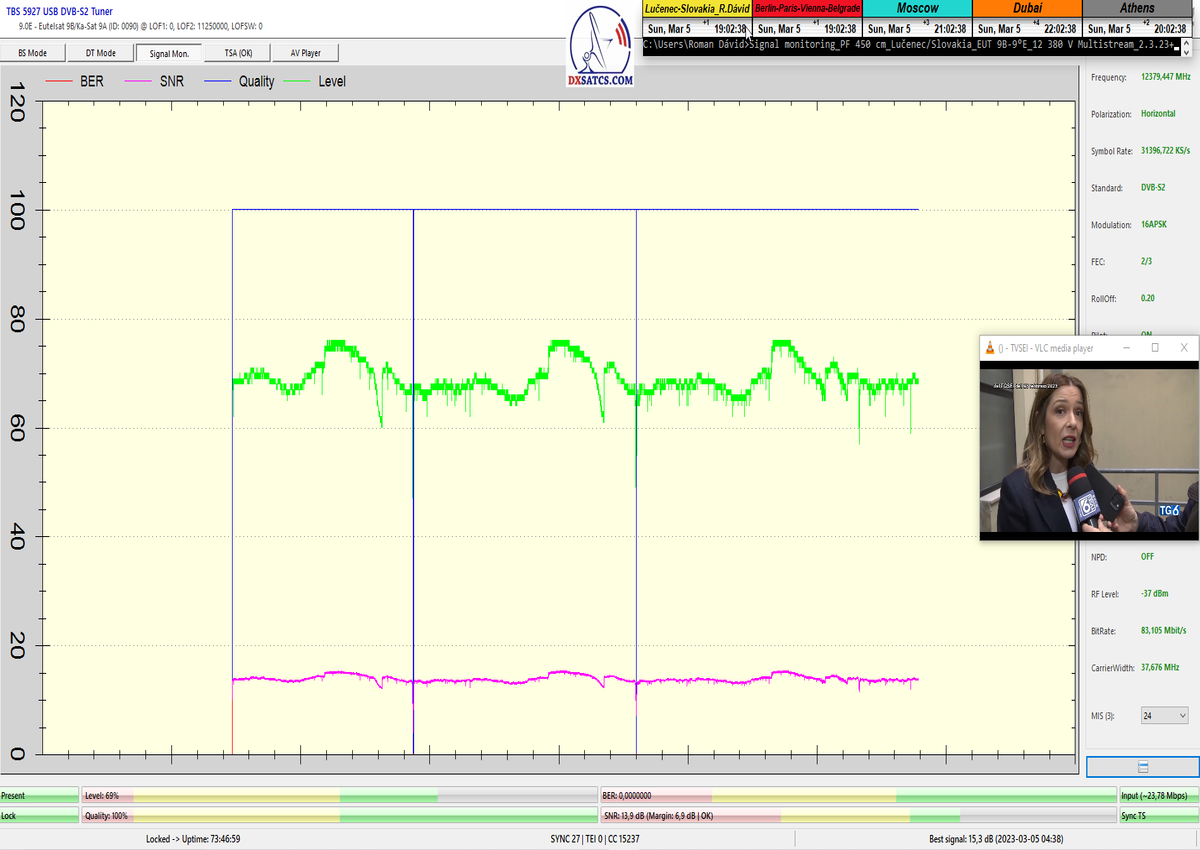The image size is (1200, 850).
Task: Open the MIS stream dropdown
Action: (x=1167, y=715)
